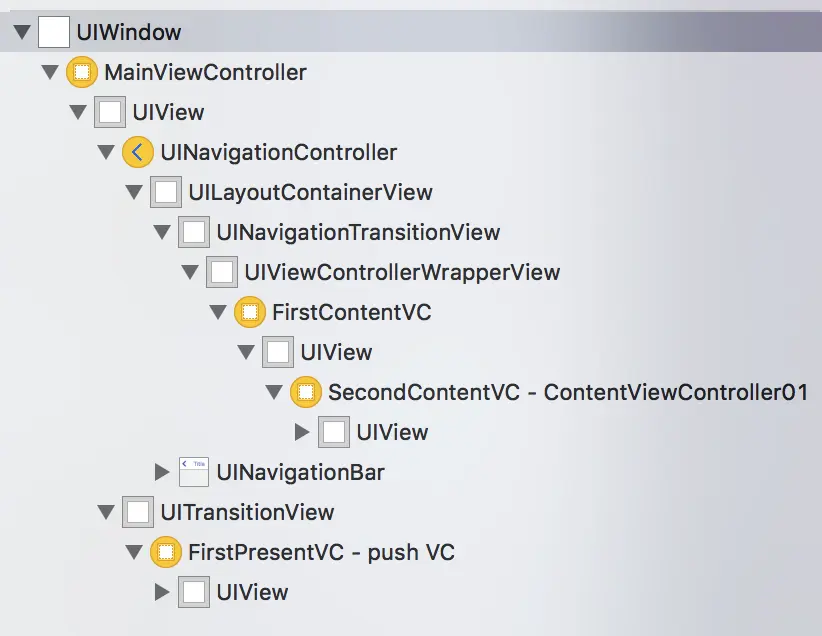Click the FirstContentVC yellow controller icon
Image resolution: width=822 pixels, height=636 pixels.
(250, 312)
